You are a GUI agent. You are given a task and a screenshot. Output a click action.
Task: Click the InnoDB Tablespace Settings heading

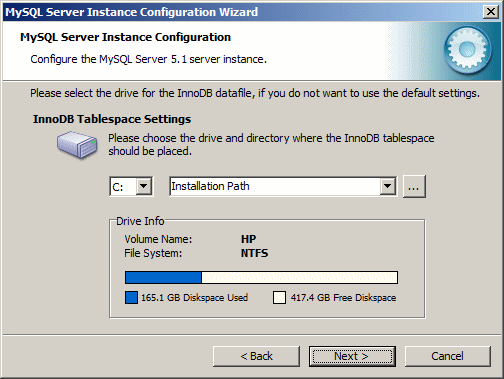pos(112,119)
